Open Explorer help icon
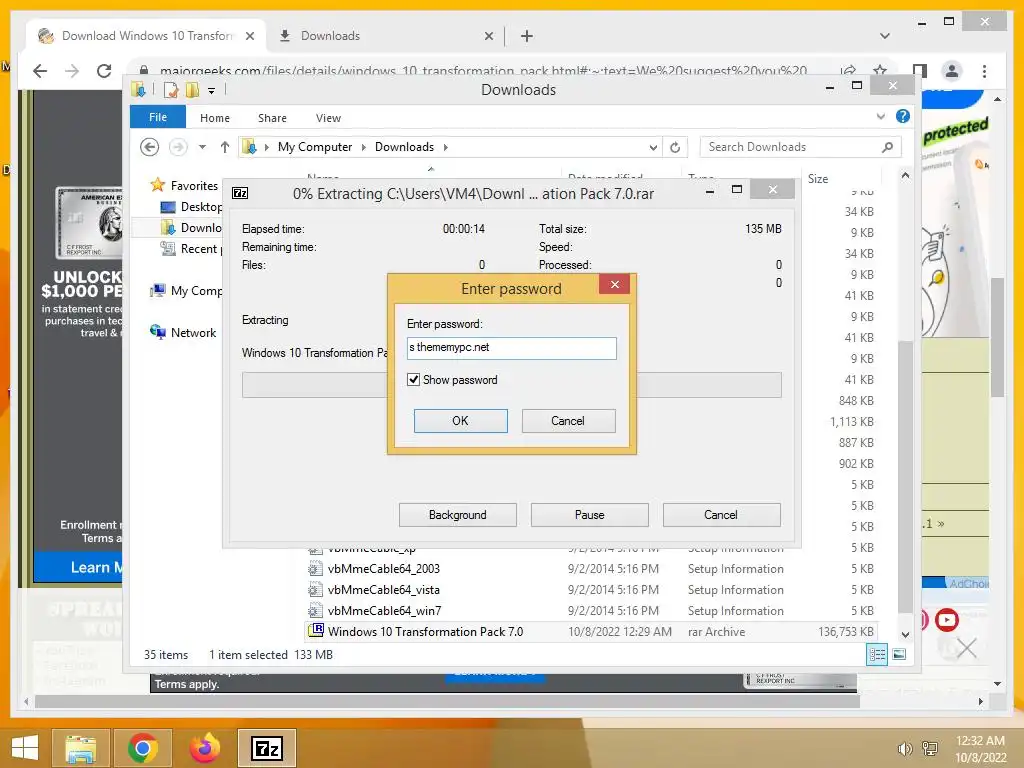This screenshot has height=768, width=1024. coord(903,116)
